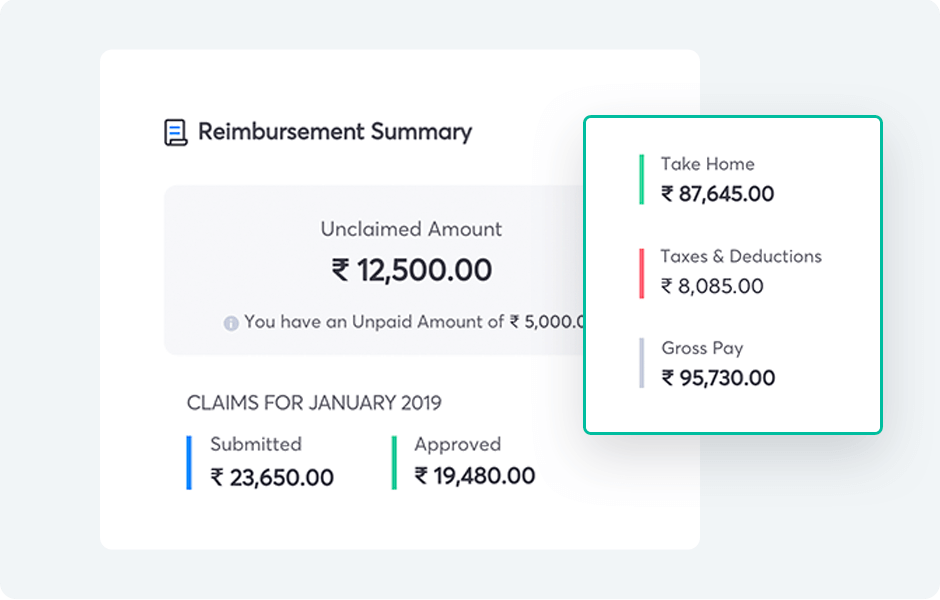940x600 pixels.
Task: Click the info icon beside Unpaid Amount
Action: [x=231, y=323]
